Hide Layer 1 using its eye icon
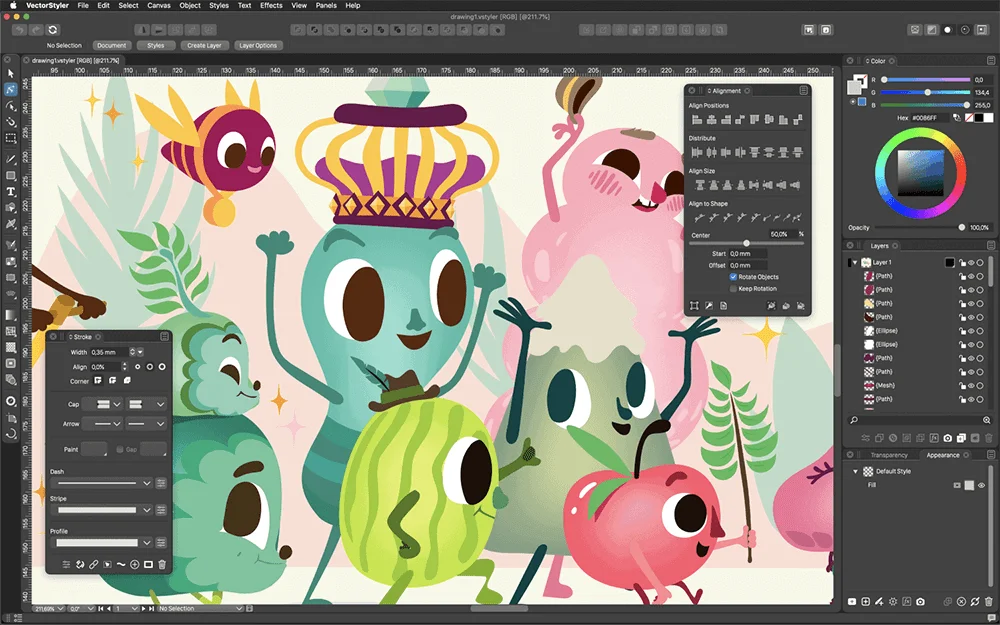The width and height of the screenshot is (1000, 625). pos(970,263)
